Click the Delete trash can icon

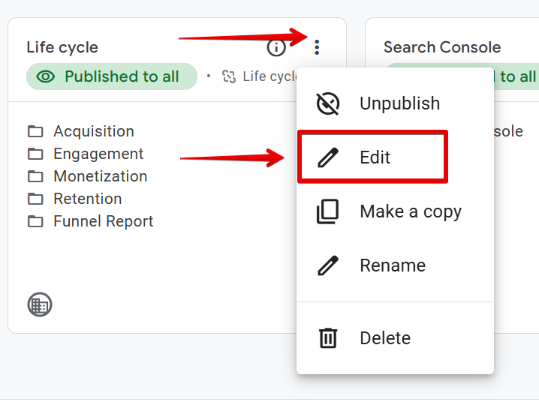pos(328,338)
